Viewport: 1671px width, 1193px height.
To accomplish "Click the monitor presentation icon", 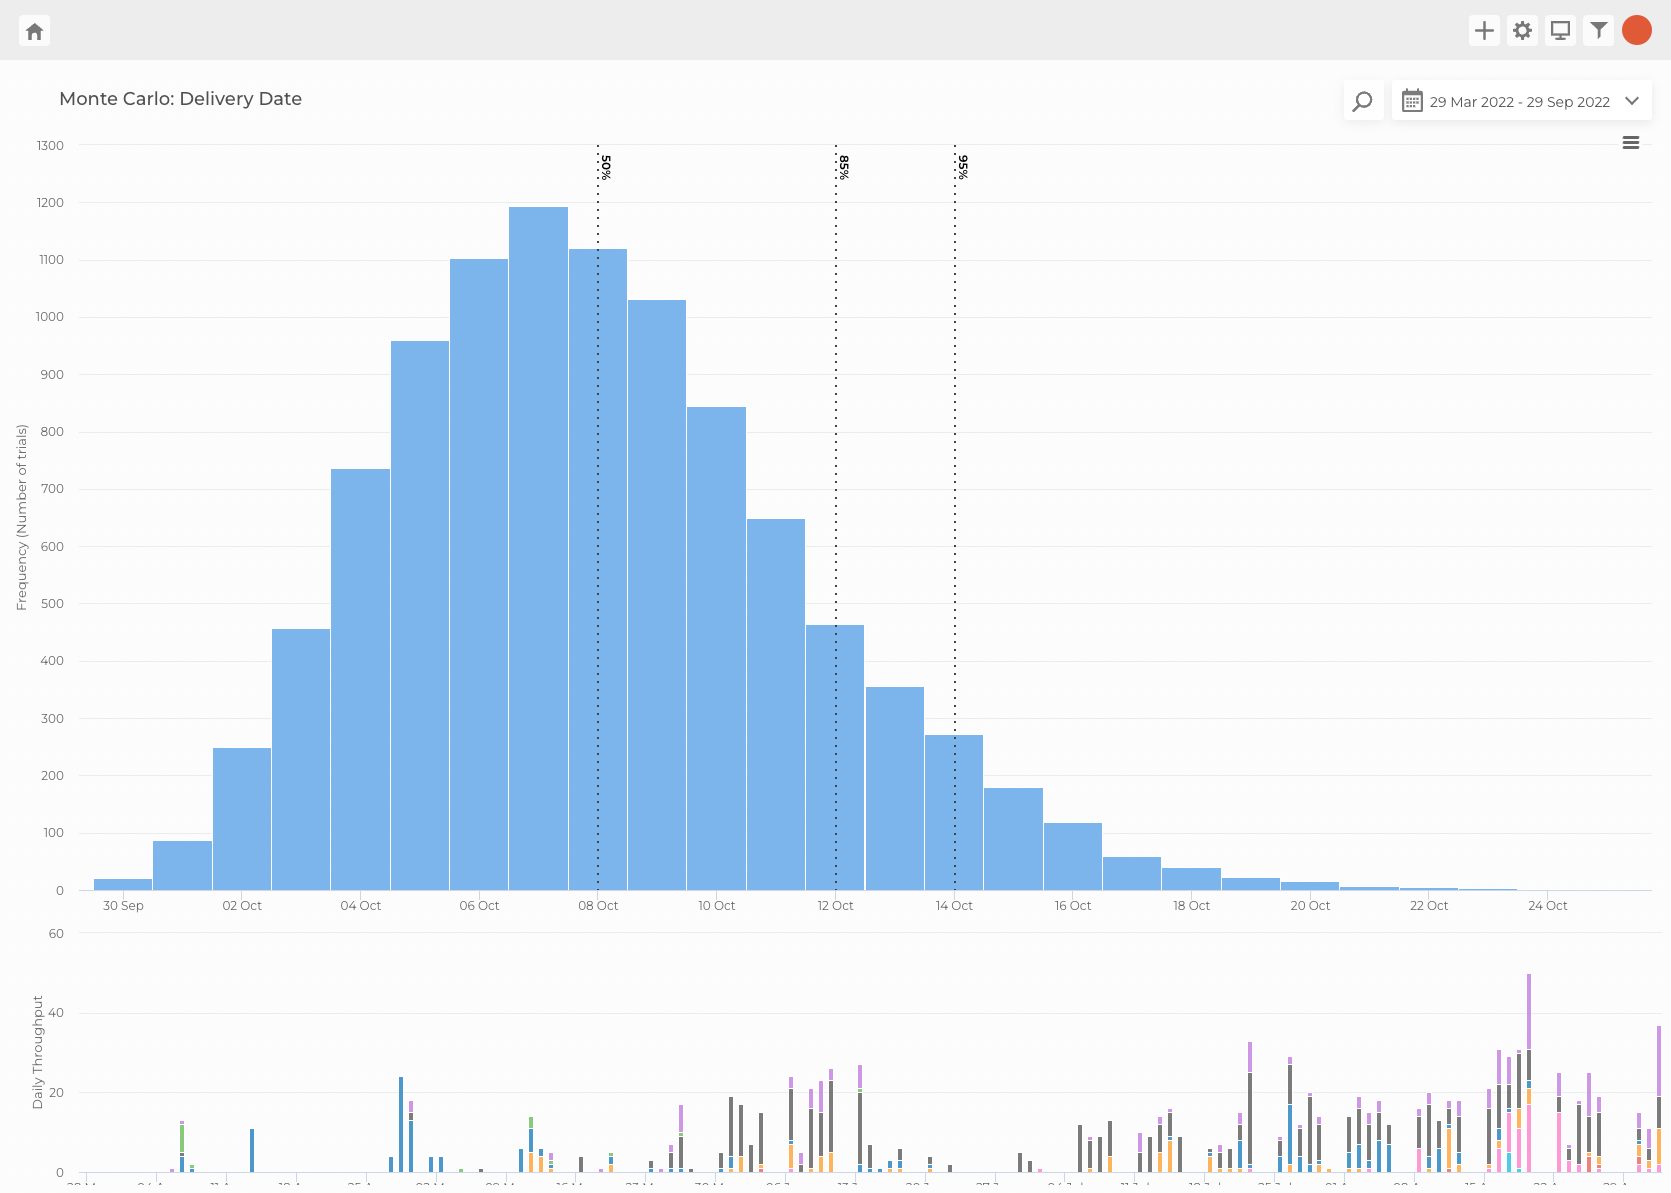I will pos(1560,31).
